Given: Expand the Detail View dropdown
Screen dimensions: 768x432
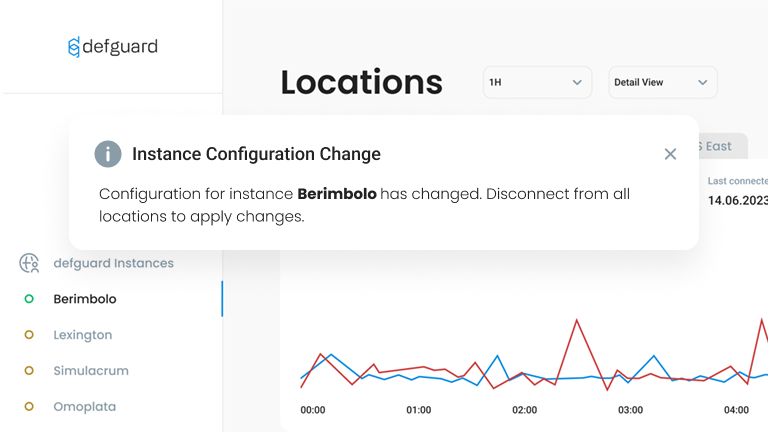Looking at the screenshot, I should 662,82.
